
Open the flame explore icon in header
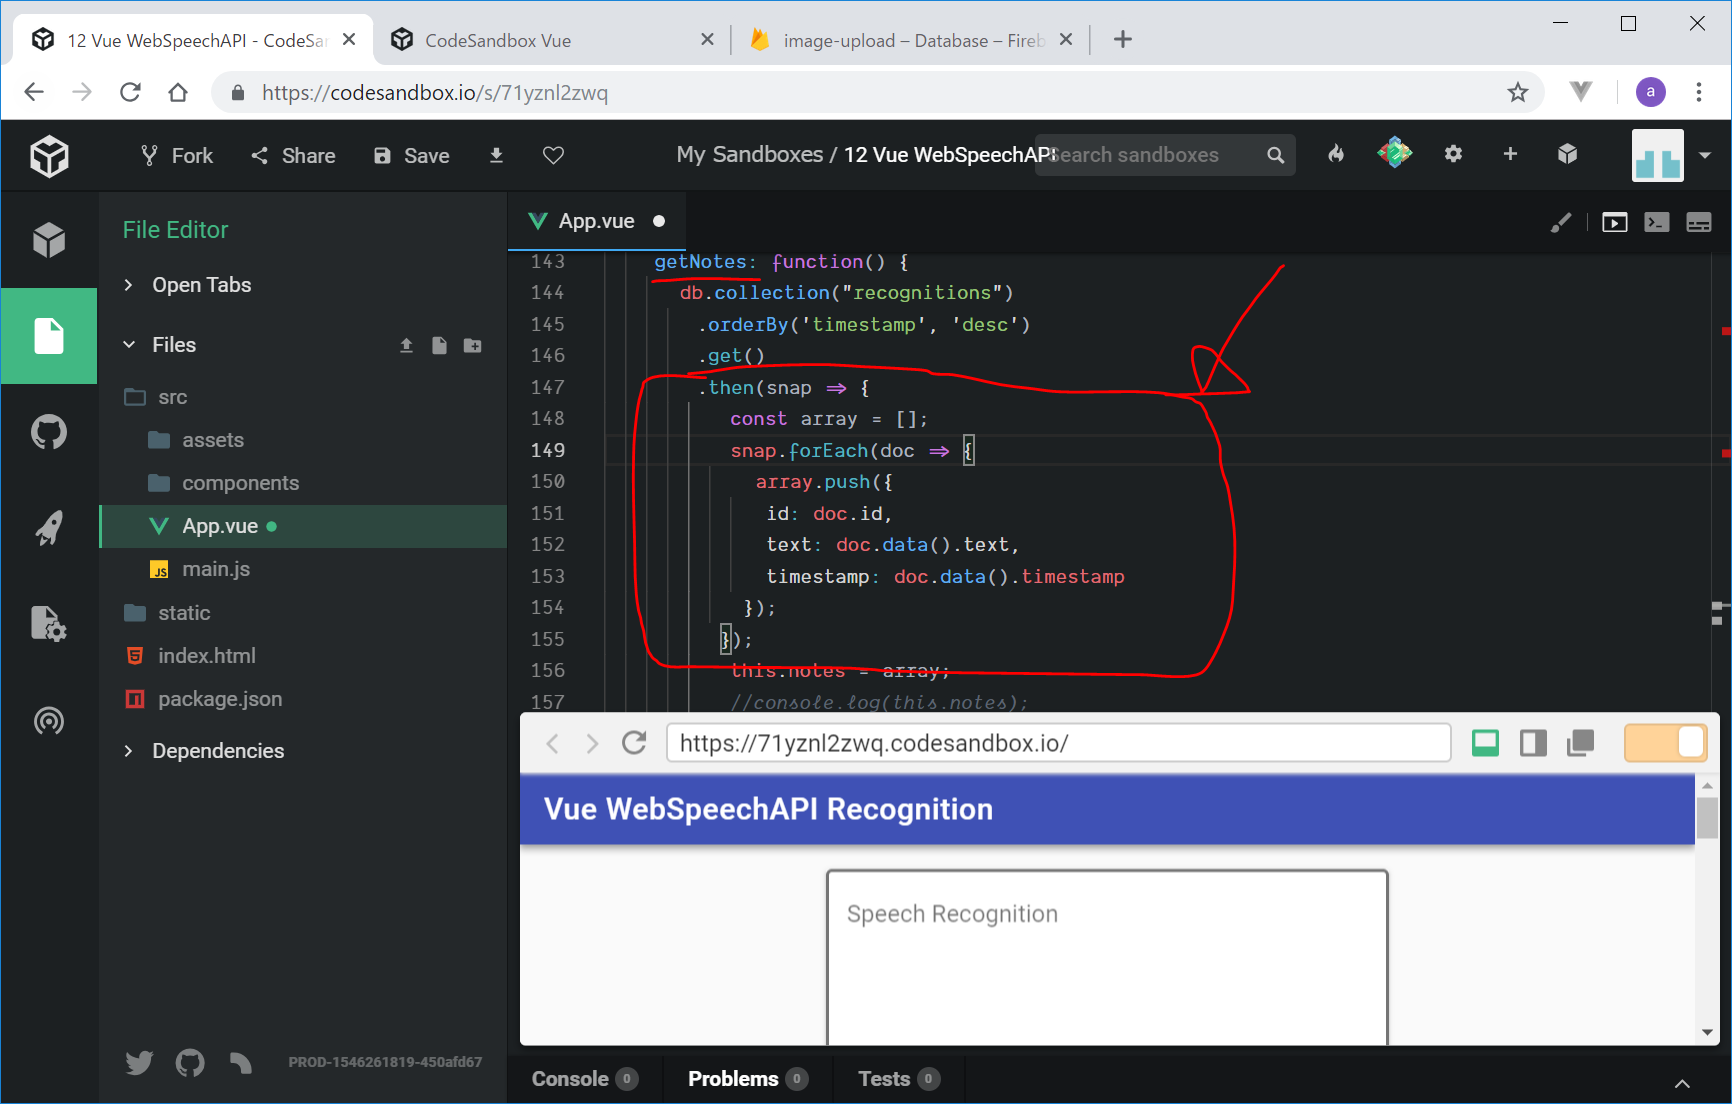(x=1336, y=154)
